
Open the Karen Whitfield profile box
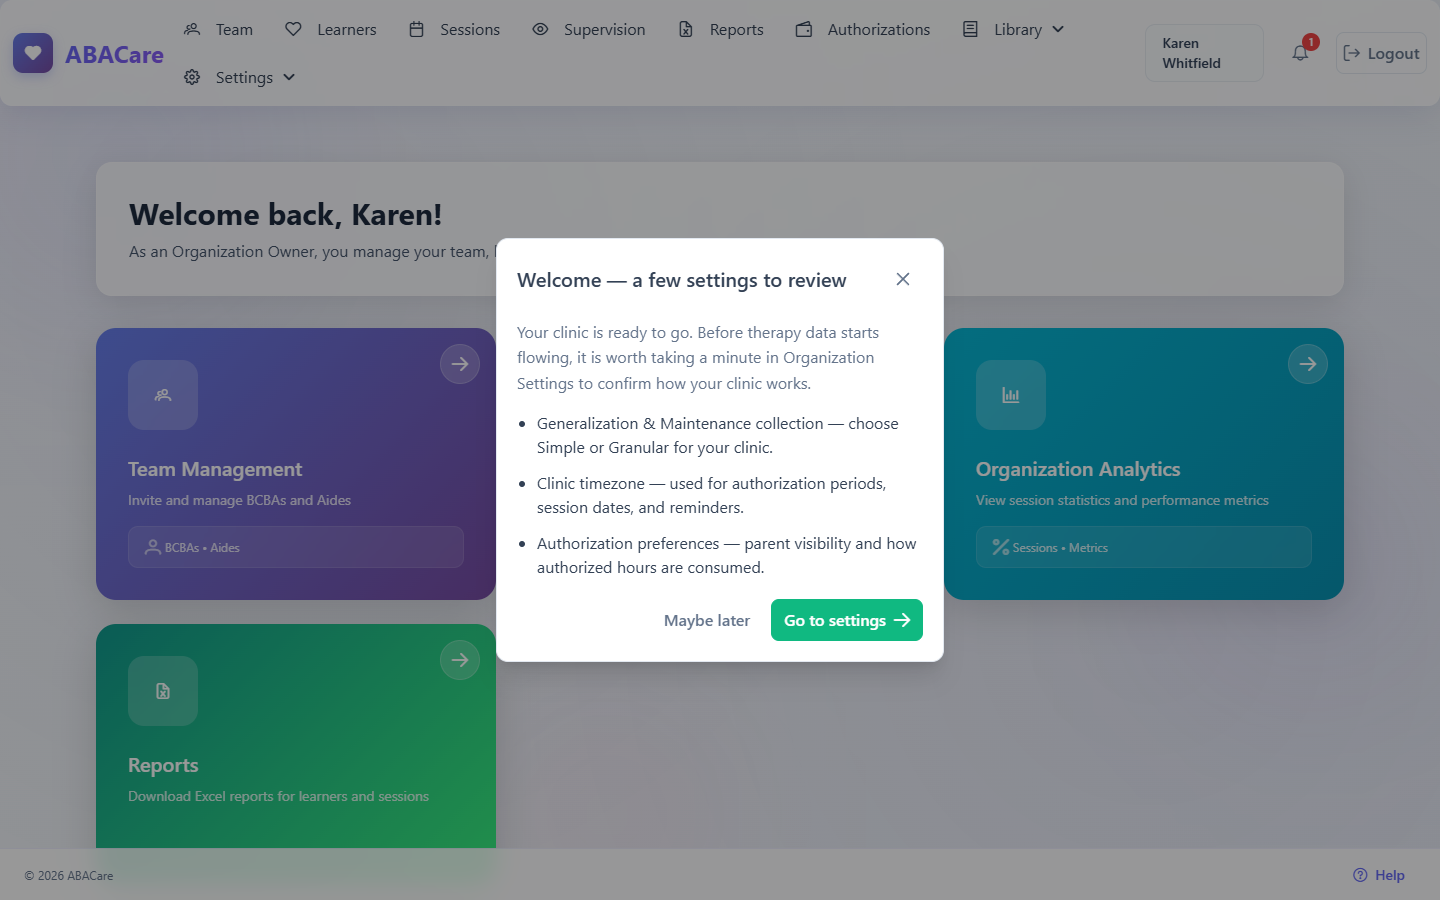[1204, 53]
